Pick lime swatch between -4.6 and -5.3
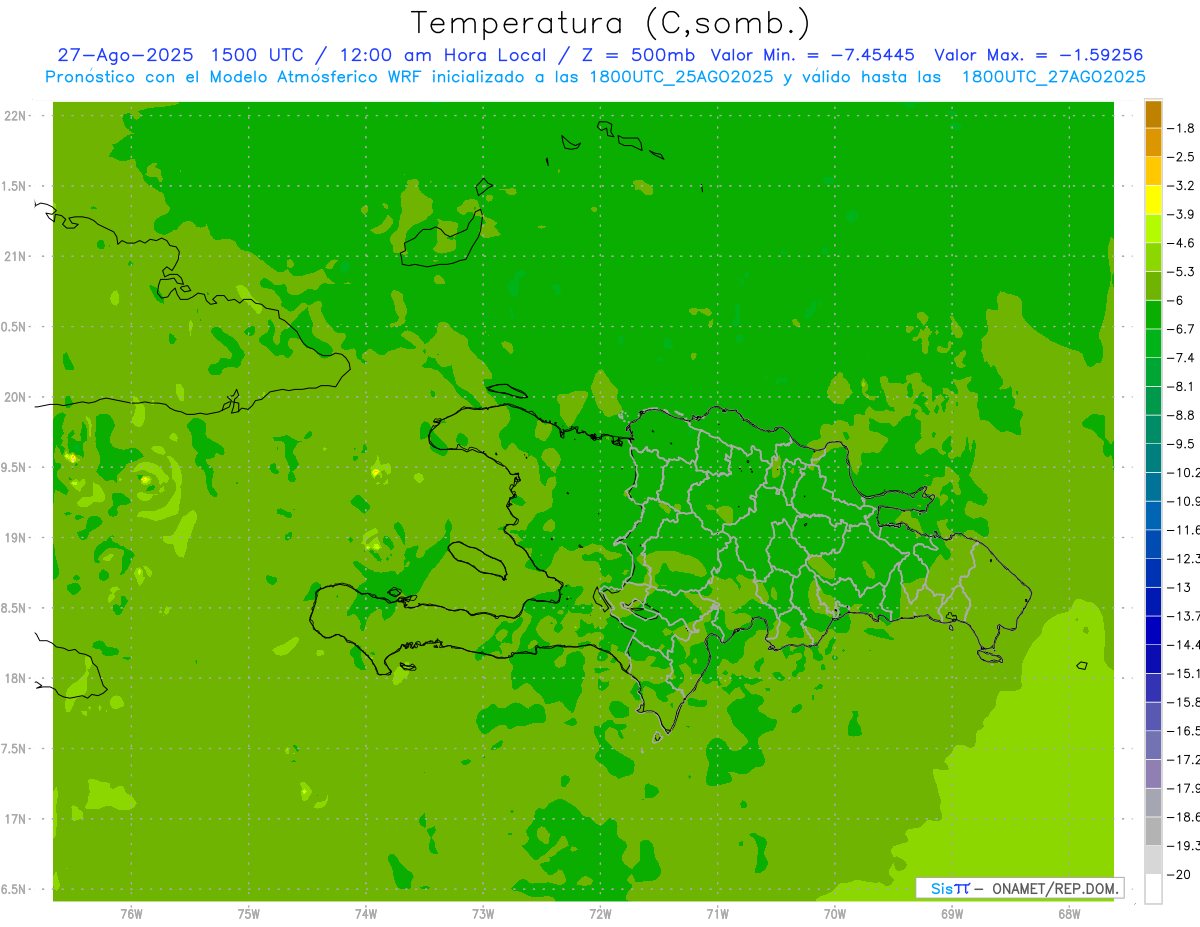Screen dimensions: 1200x927 pos(1153,258)
